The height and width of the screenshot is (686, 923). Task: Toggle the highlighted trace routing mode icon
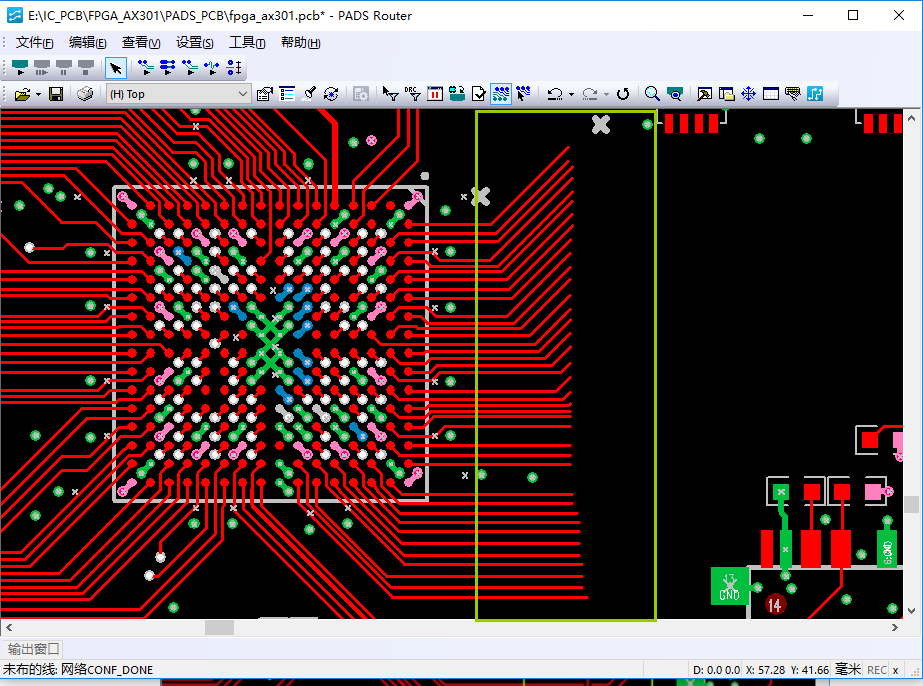[501, 94]
